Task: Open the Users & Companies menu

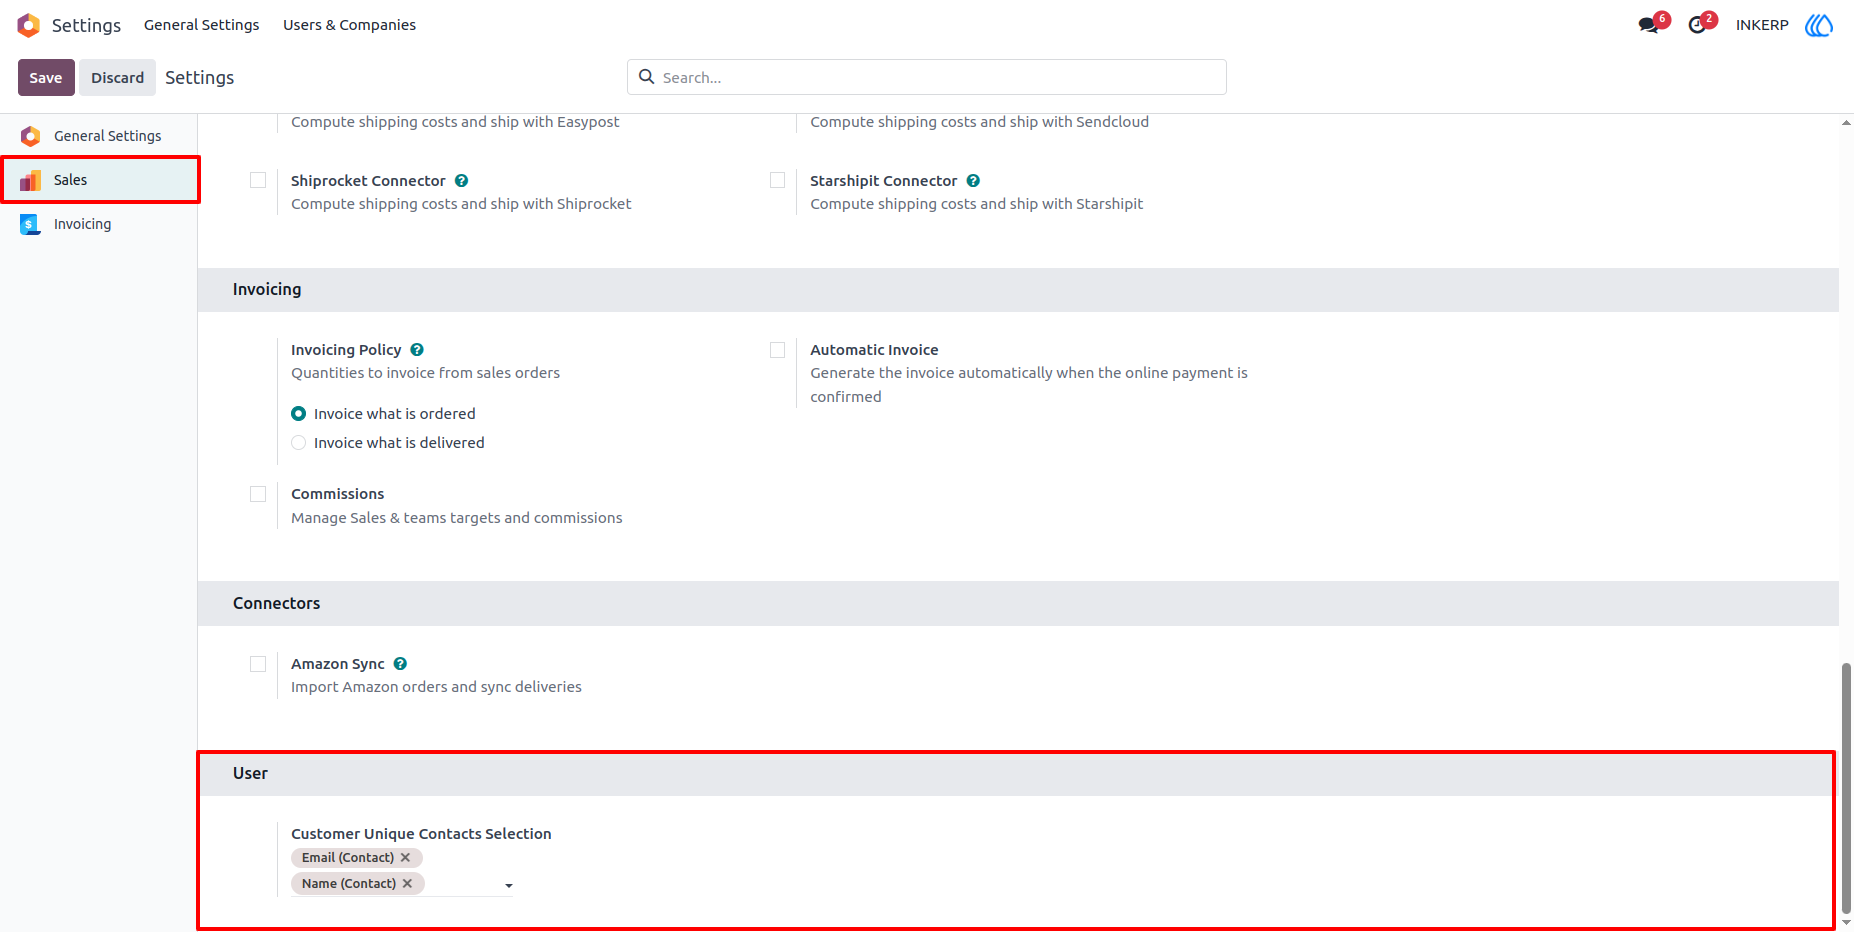Action: click(x=349, y=25)
